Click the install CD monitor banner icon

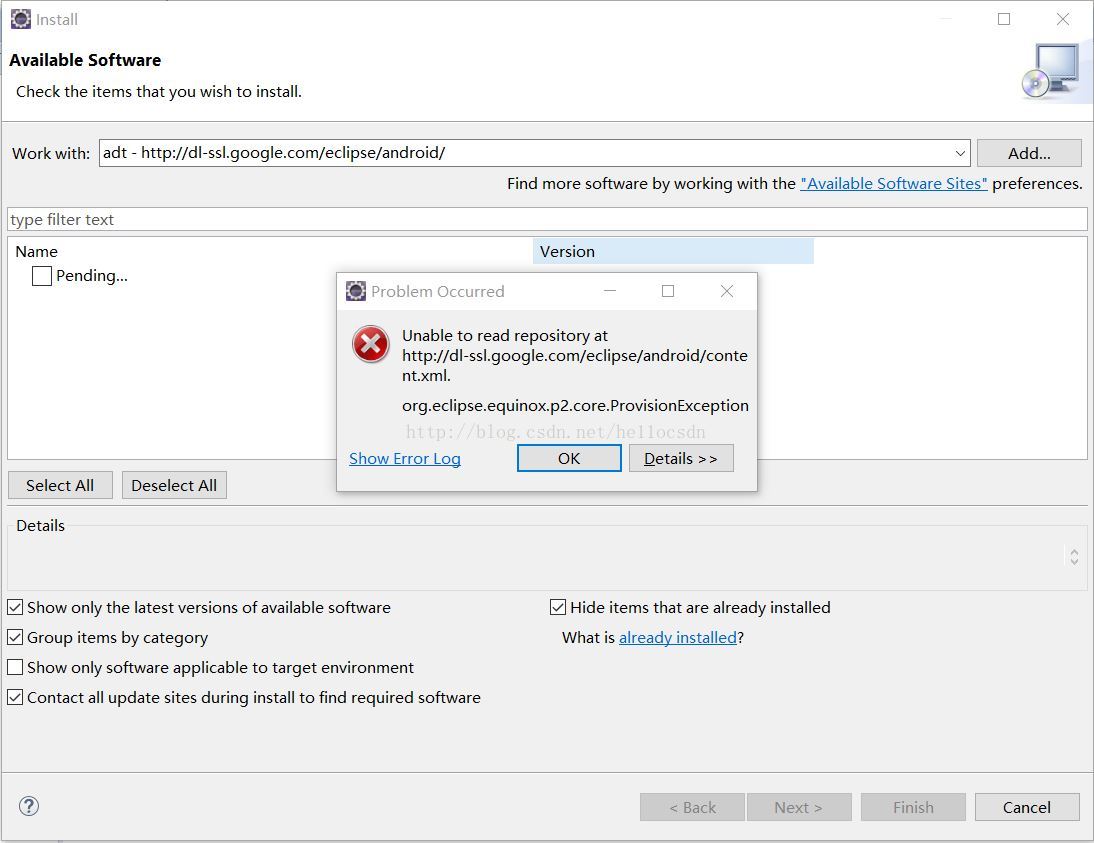click(x=1051, y=71)
